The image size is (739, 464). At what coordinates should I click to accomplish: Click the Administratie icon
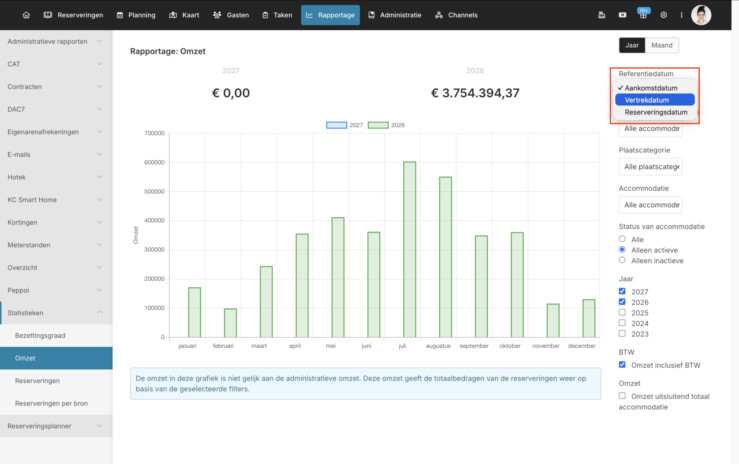(x=371, y=15)
